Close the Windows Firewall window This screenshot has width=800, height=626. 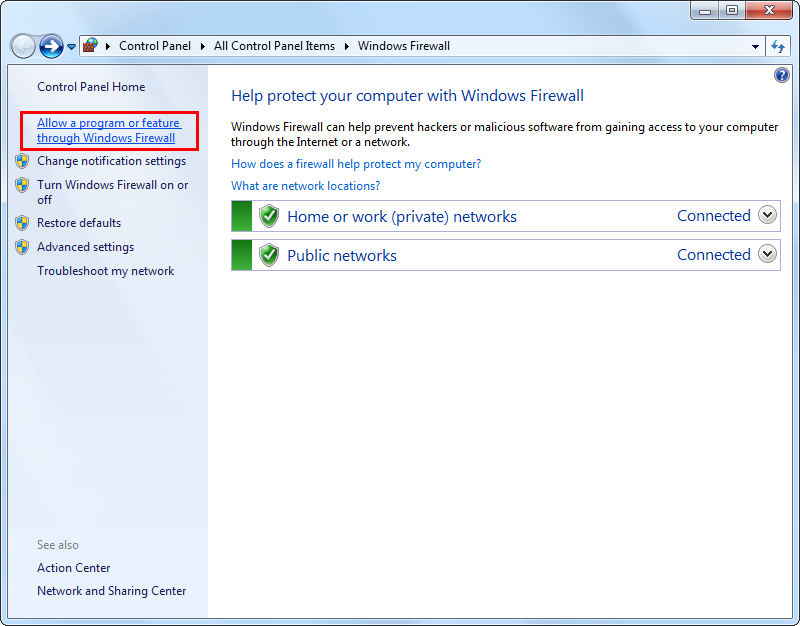[769, 11]
